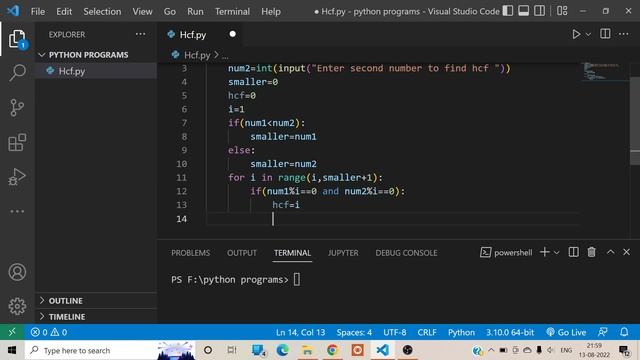Open Run and Debug view
The height and width of the screenshot is (360, 640).
pyautogui.click(x=17, y=177)
